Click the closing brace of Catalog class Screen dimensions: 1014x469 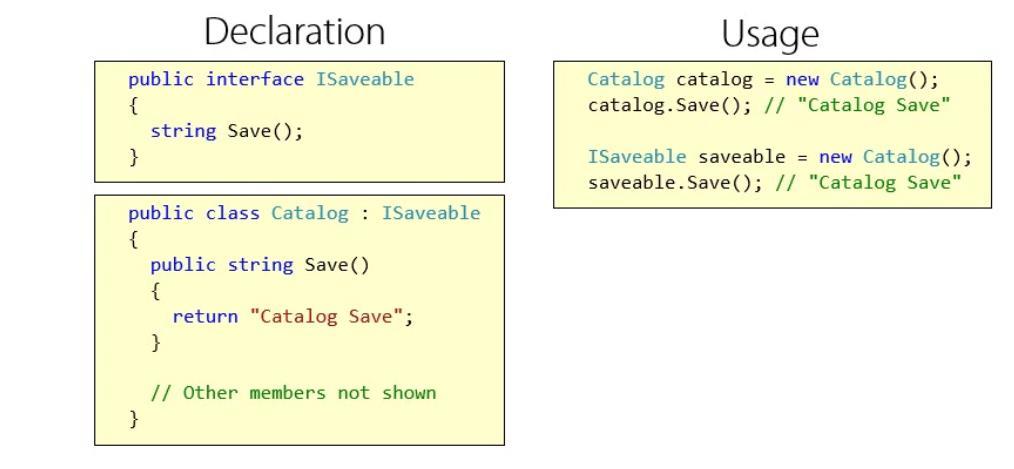pos(134,419)
